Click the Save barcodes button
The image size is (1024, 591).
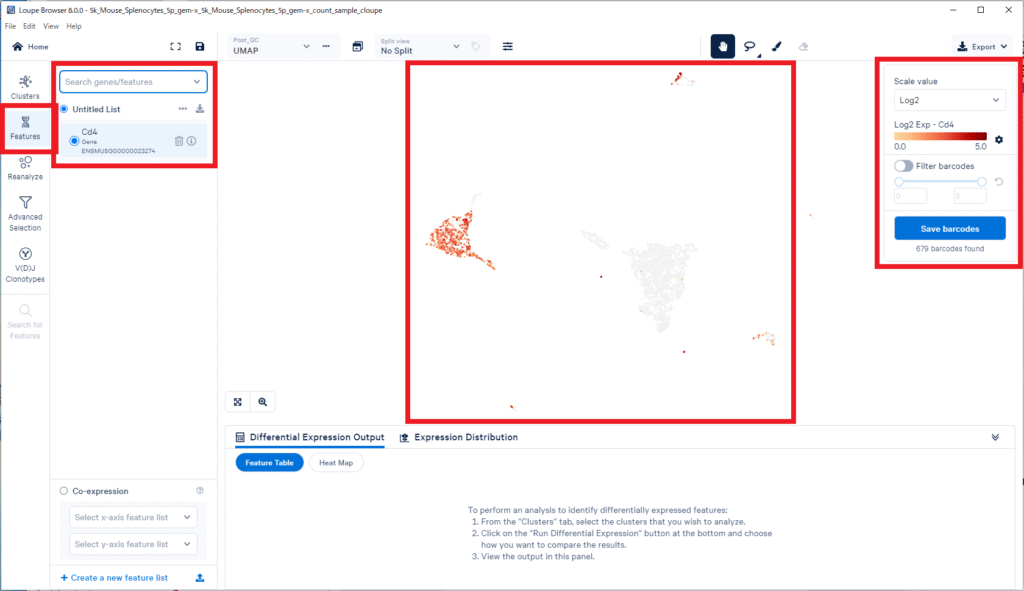click(949, 228)
